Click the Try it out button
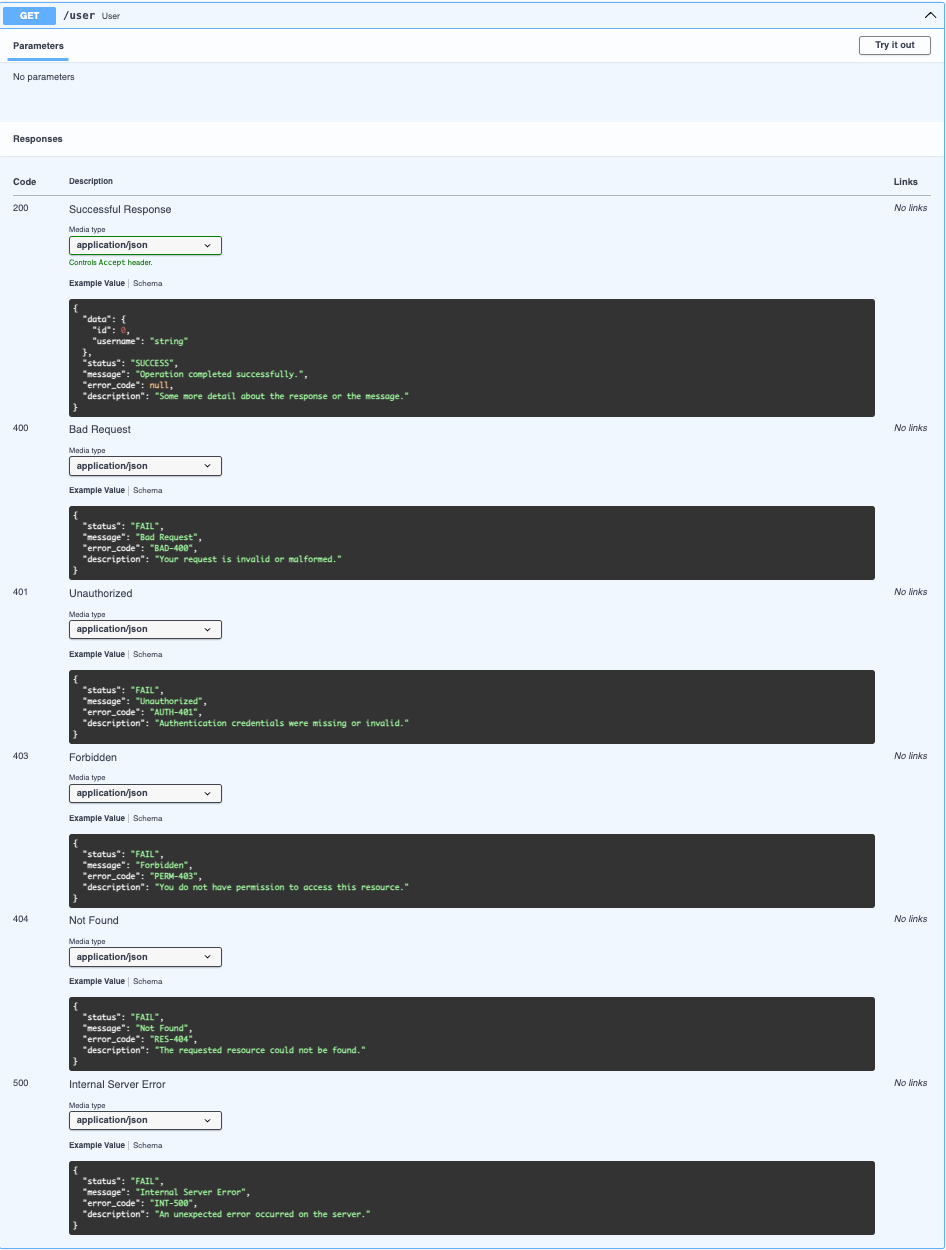 [x=894, y=45]
